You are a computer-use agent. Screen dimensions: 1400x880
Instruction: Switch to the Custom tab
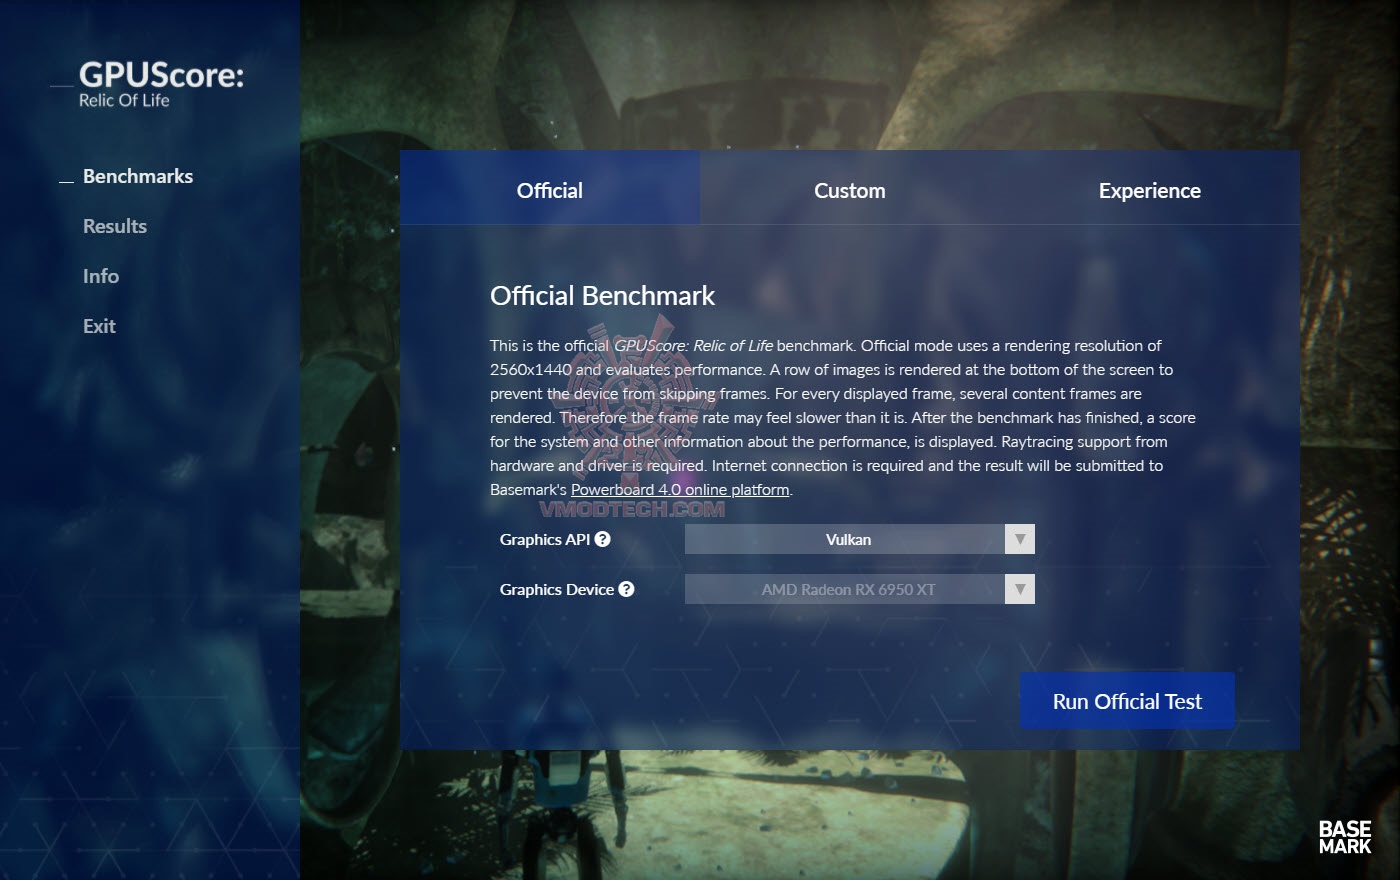click(850, 188)
